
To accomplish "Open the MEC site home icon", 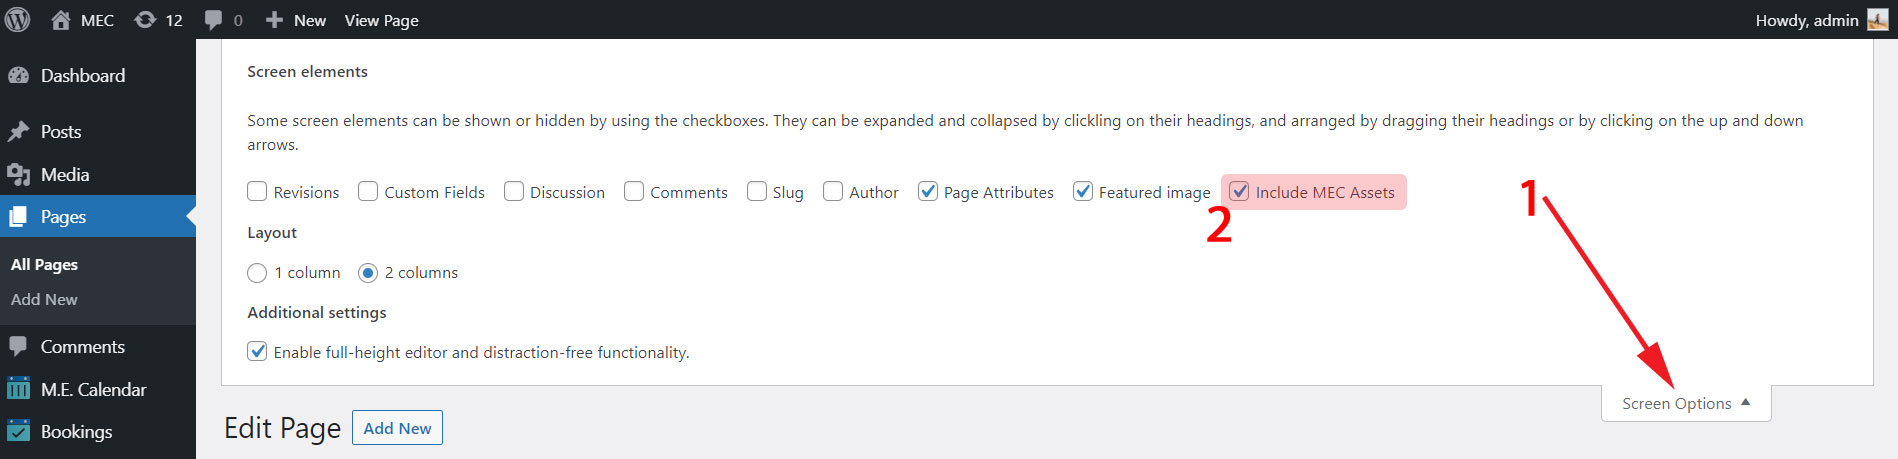I will pyautogui.click(x=61, y=20).
